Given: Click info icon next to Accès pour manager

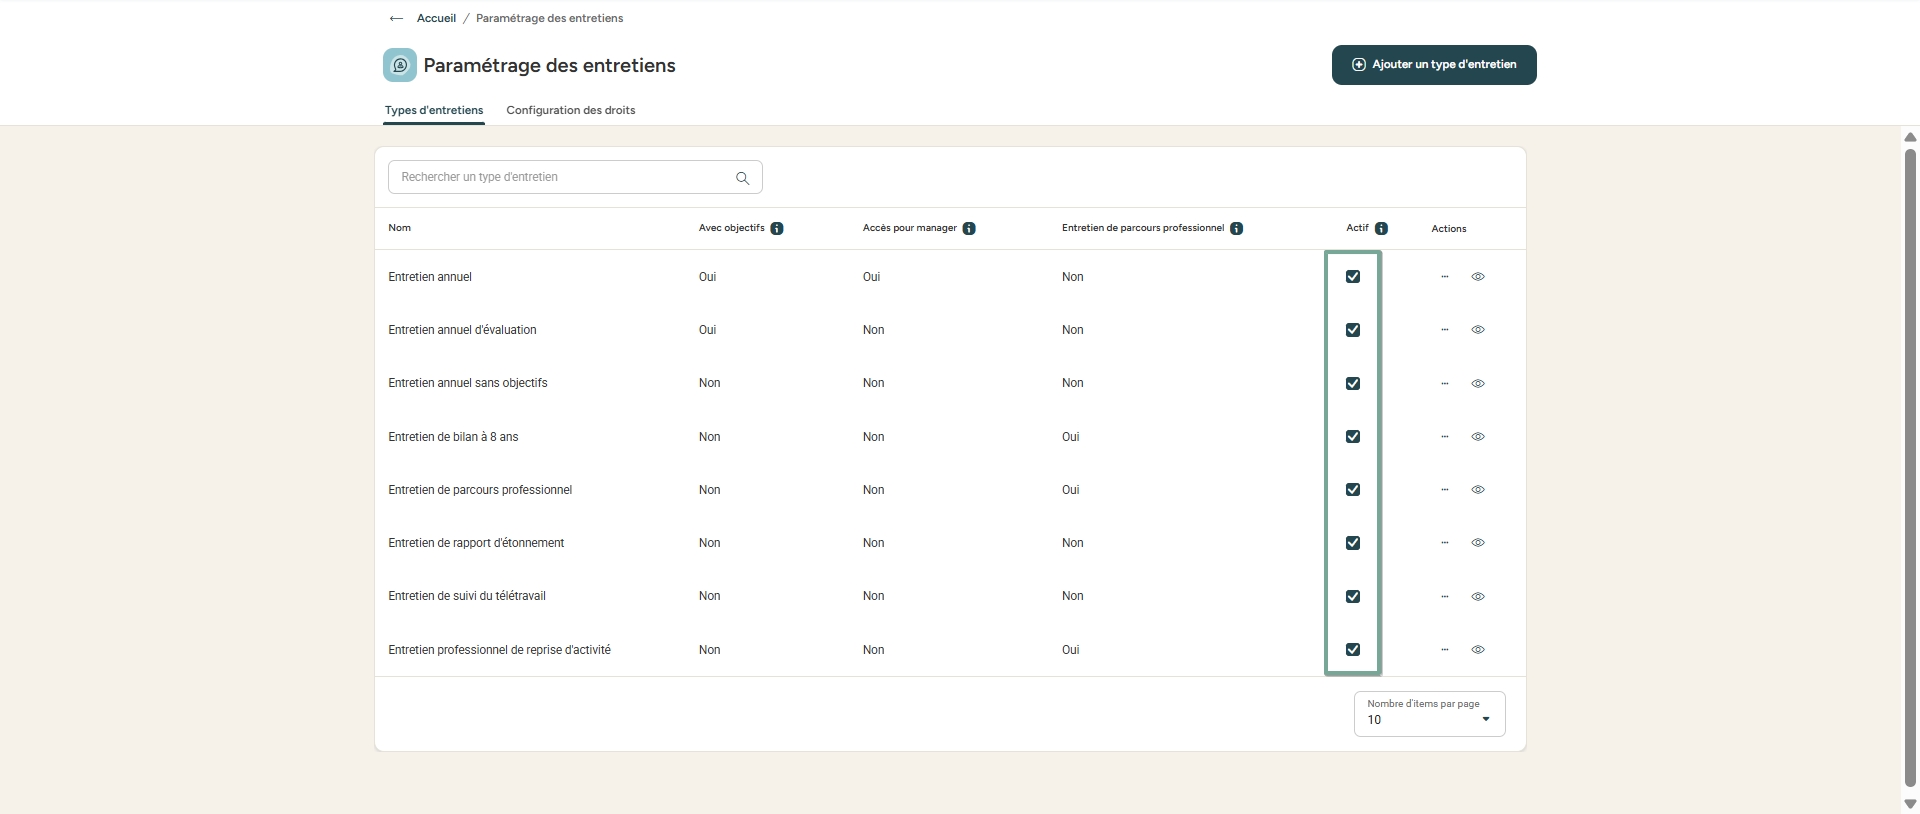Looking at the screenshot, I should 969,229.
